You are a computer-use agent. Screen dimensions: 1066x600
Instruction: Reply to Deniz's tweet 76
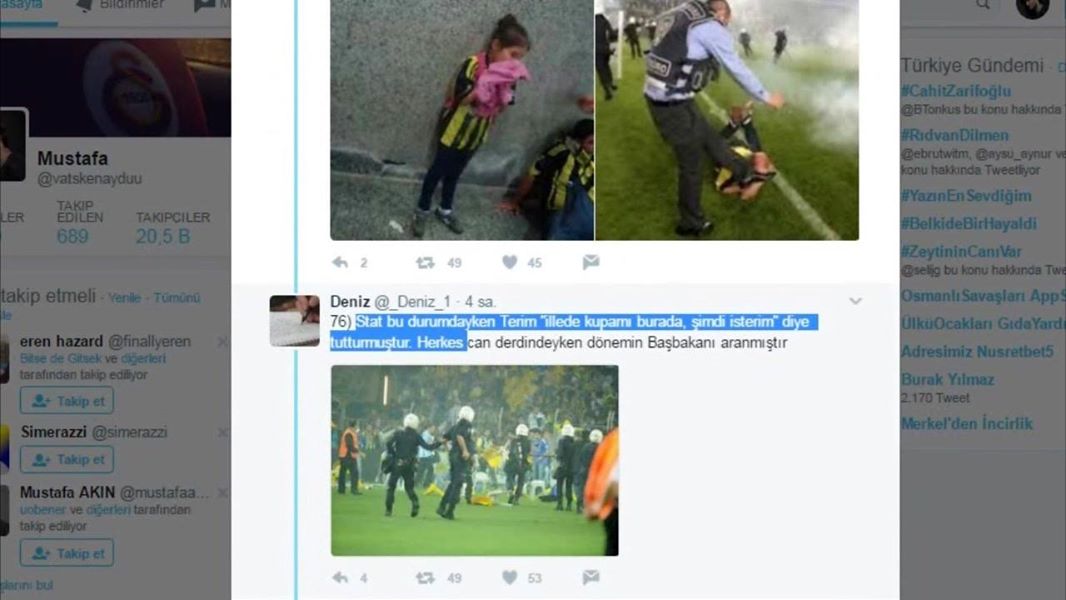(340, 578)
